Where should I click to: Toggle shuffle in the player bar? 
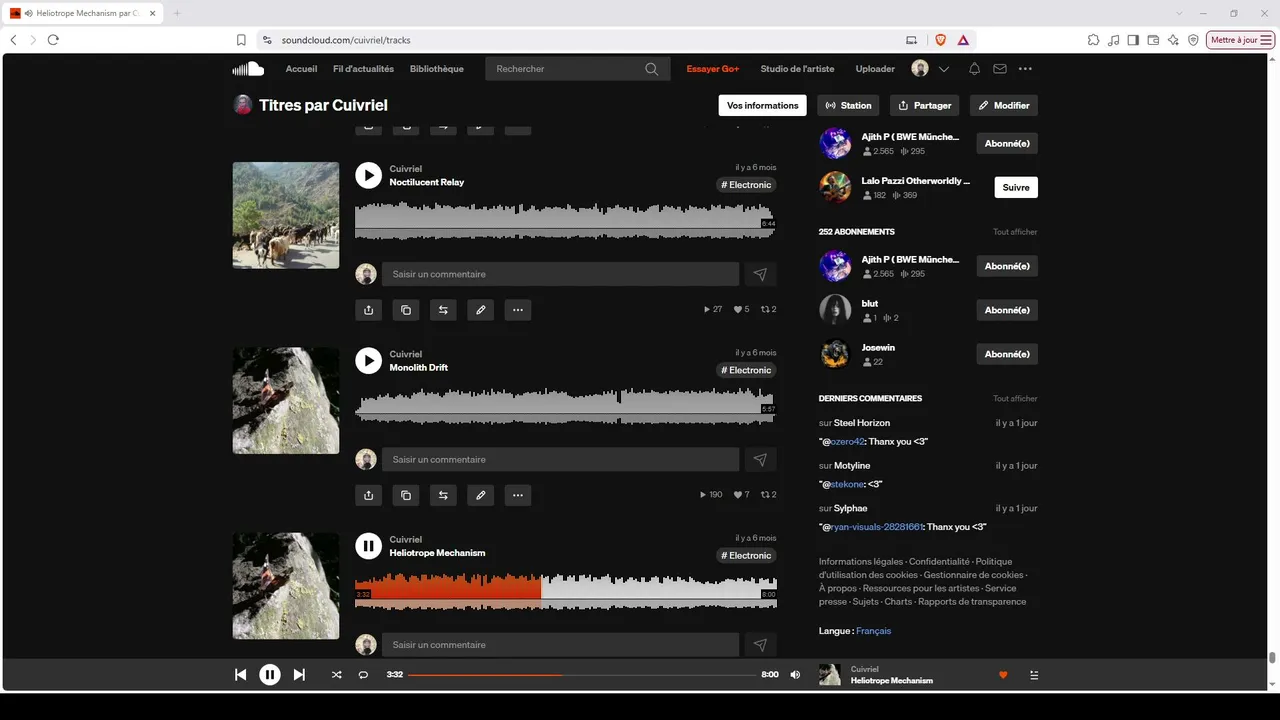(337, 675)
